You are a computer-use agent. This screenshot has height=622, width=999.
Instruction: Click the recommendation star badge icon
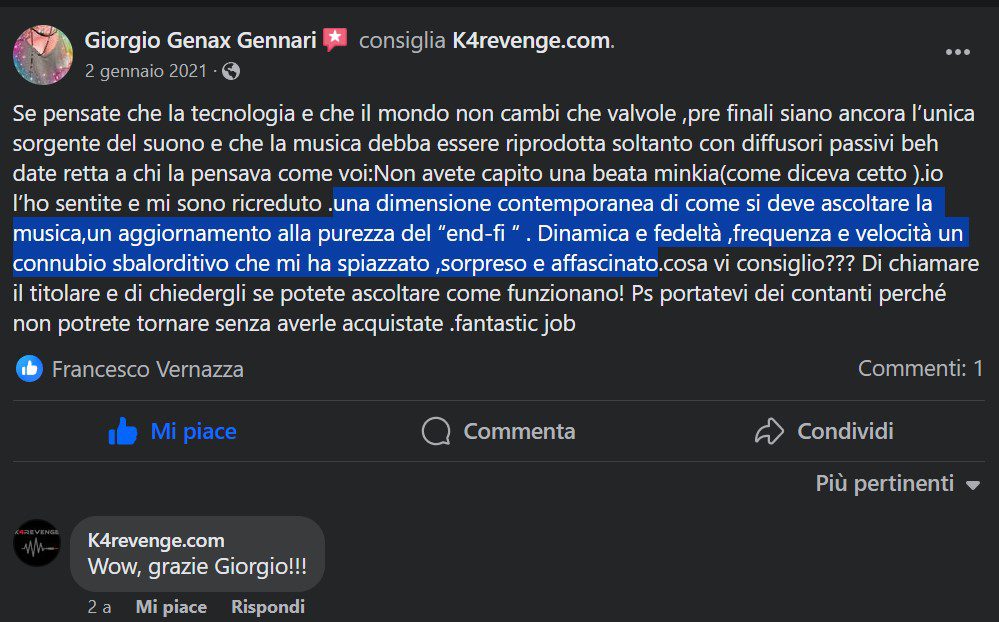click(335, 40)
